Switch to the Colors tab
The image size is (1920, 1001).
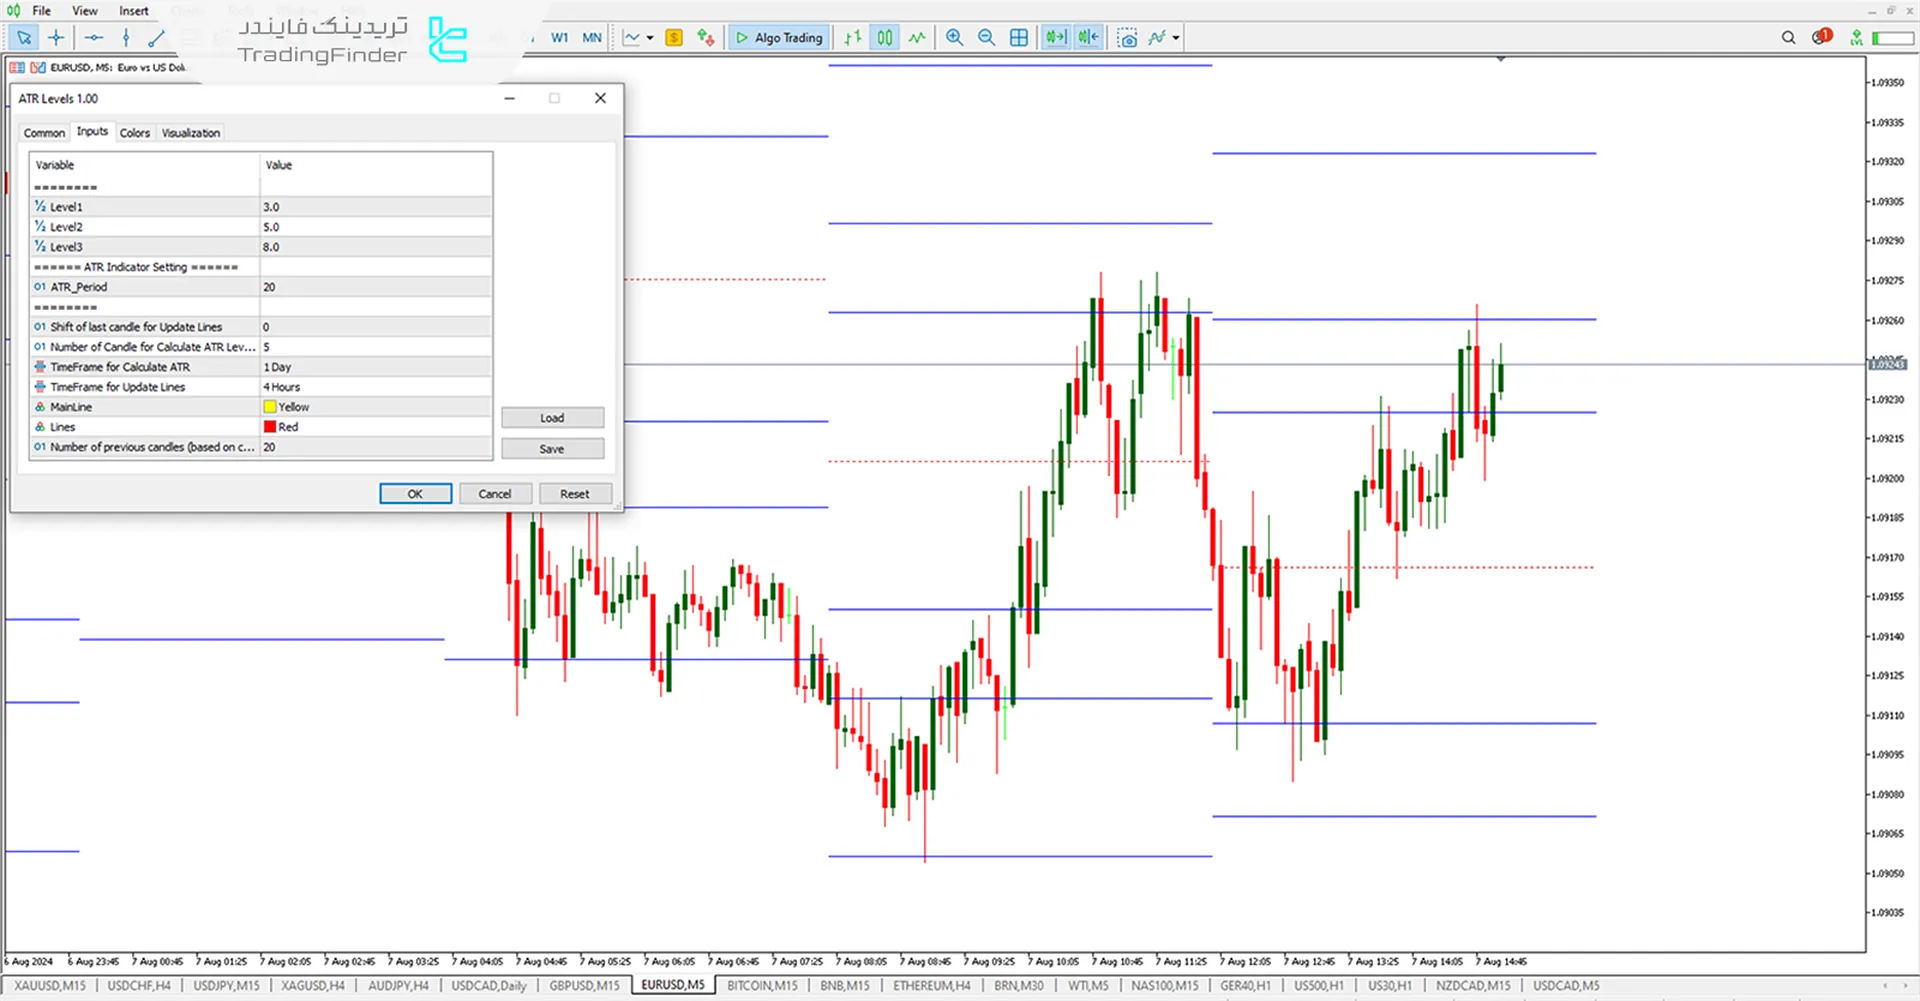(x=135, y=133)
